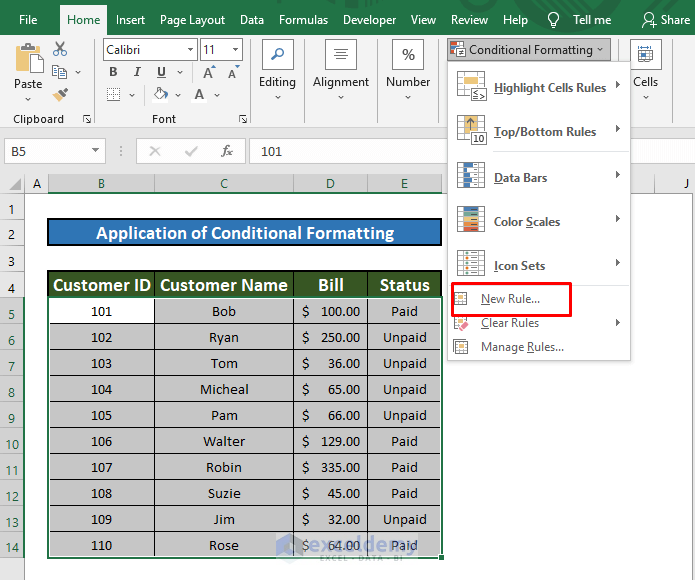Click the Conditional Formatting button

point(528,49)
